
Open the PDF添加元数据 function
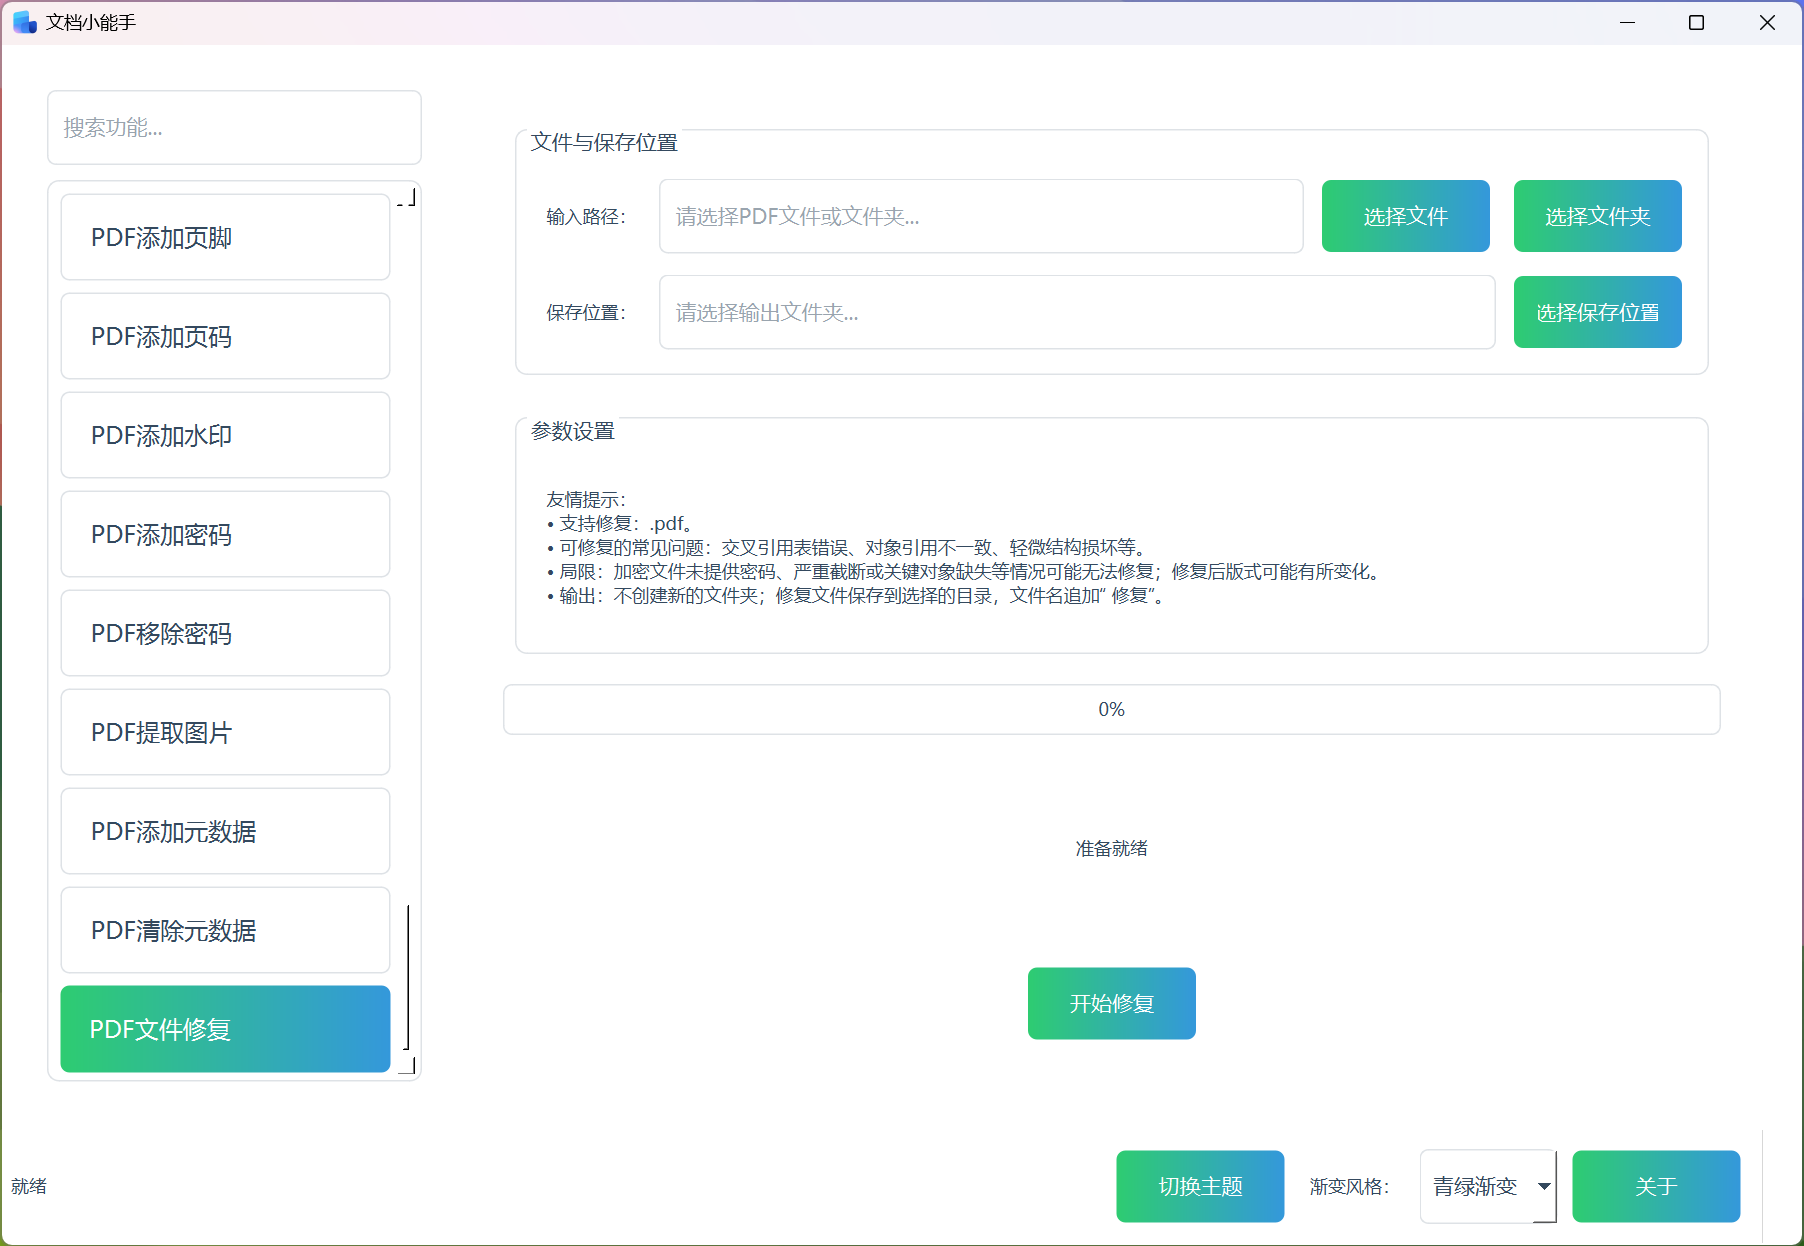224,831
